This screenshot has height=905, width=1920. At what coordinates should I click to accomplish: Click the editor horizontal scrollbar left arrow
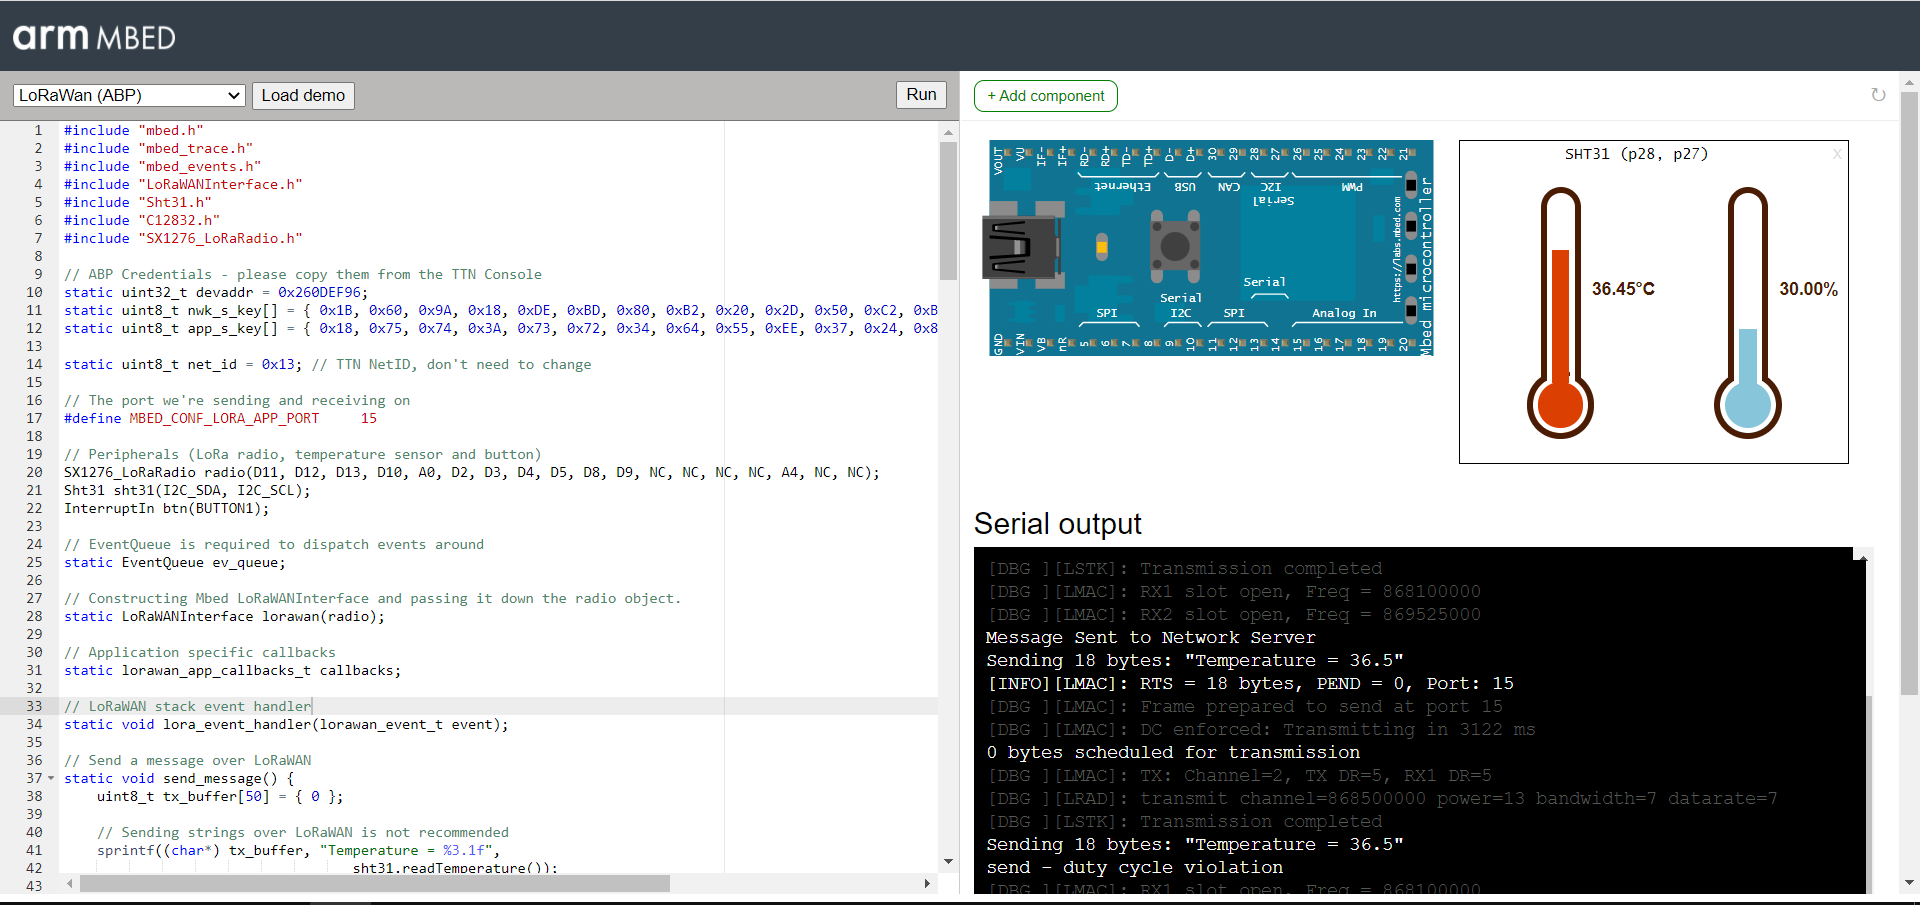pos(69,884)
